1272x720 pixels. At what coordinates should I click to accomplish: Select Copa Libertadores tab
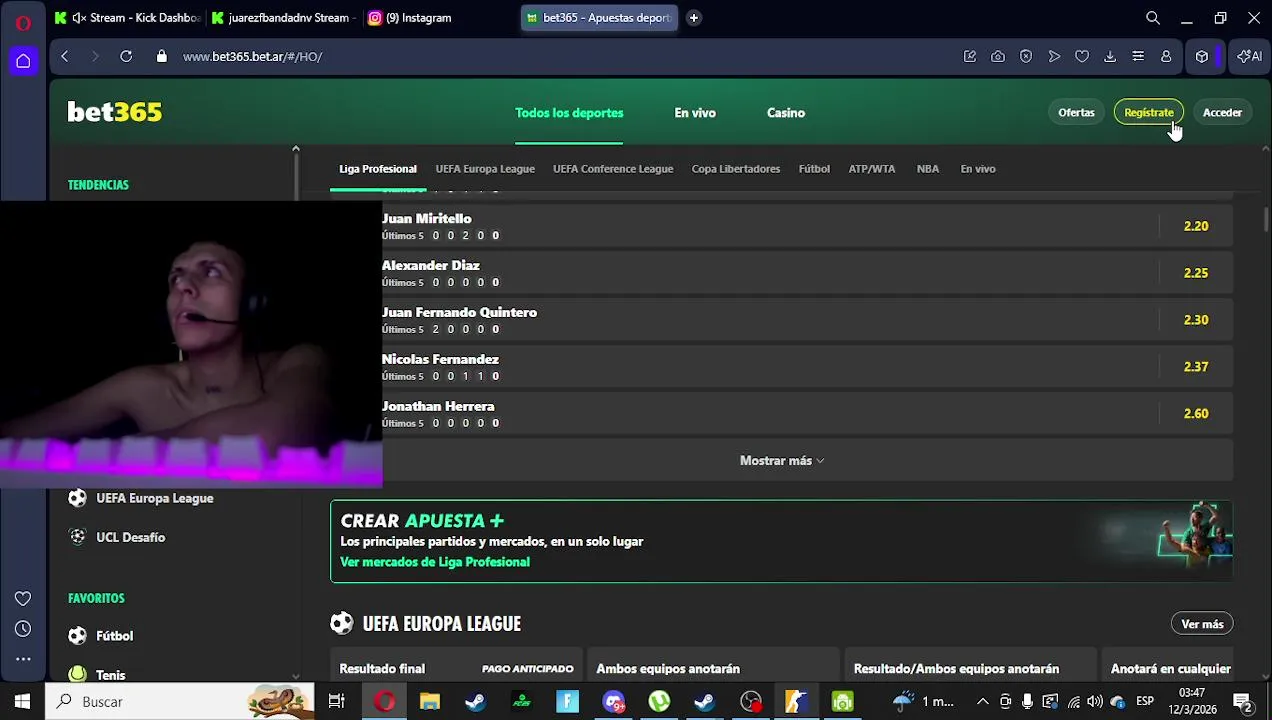coord(736,169)
